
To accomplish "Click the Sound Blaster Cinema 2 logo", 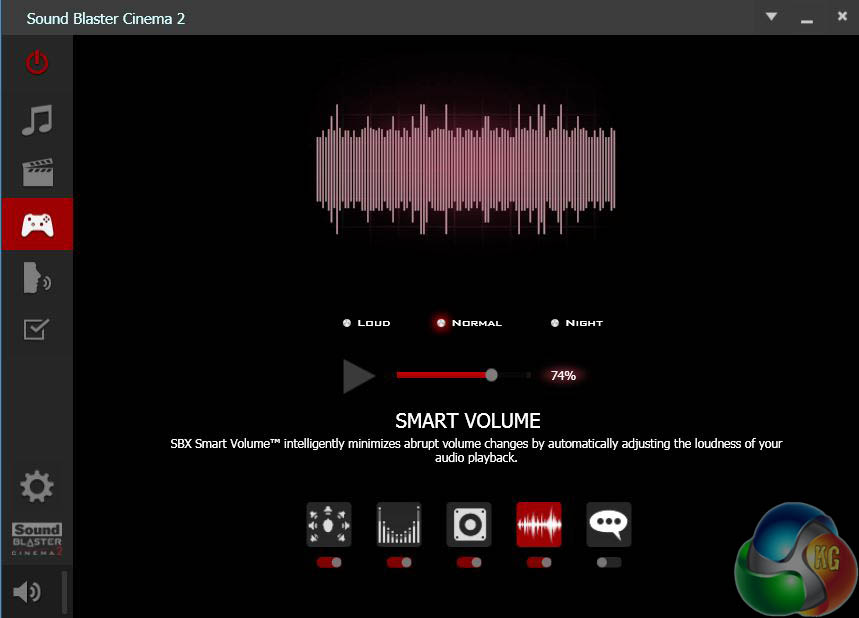I will pyautogui.click(x=37, y=539).
